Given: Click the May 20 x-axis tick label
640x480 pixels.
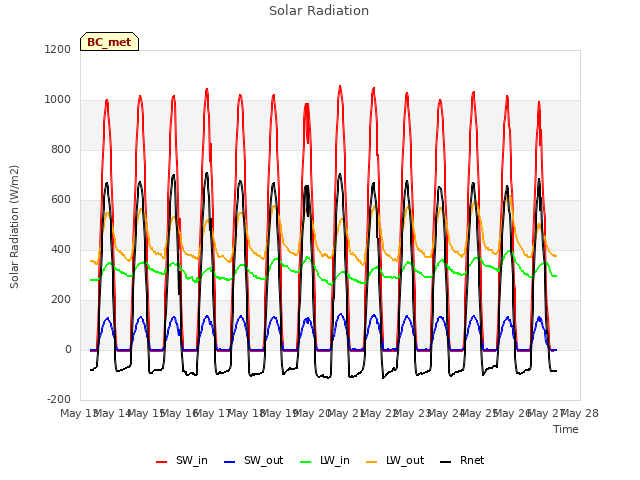Looking at the screenshot, I should (x=313, y=413).
